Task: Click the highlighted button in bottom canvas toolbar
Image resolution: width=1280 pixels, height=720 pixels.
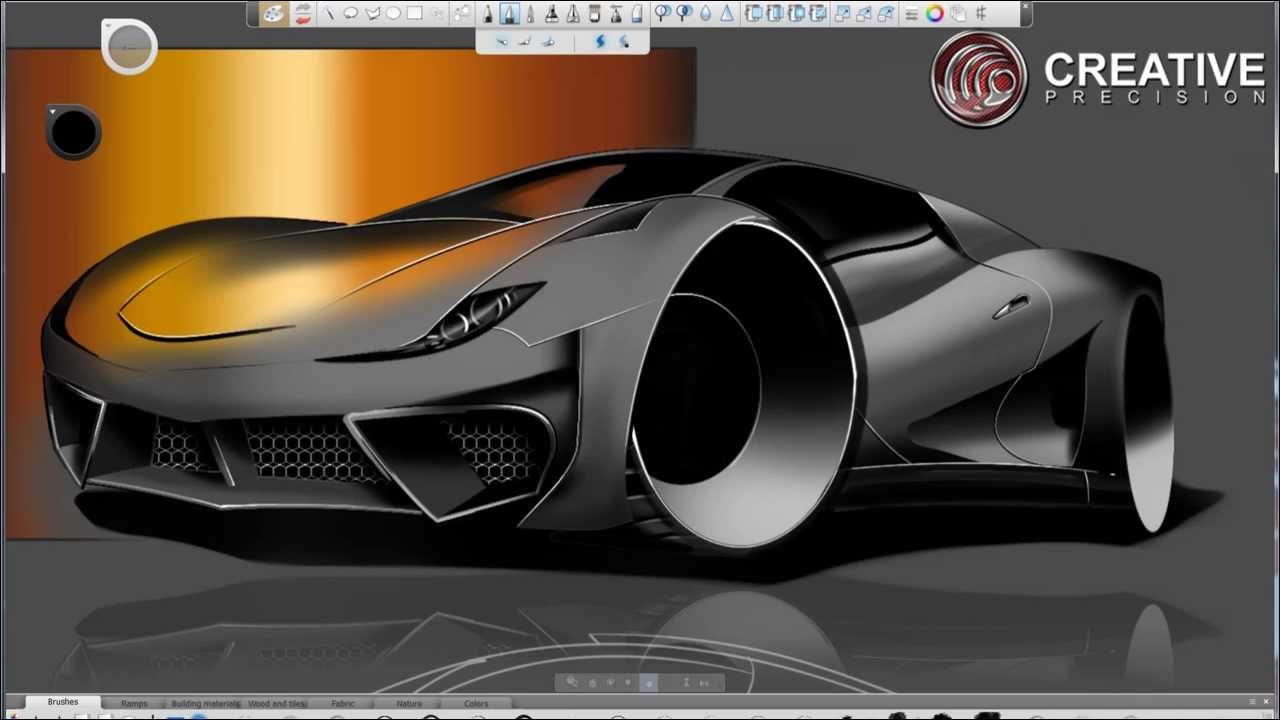Action: 648,683
